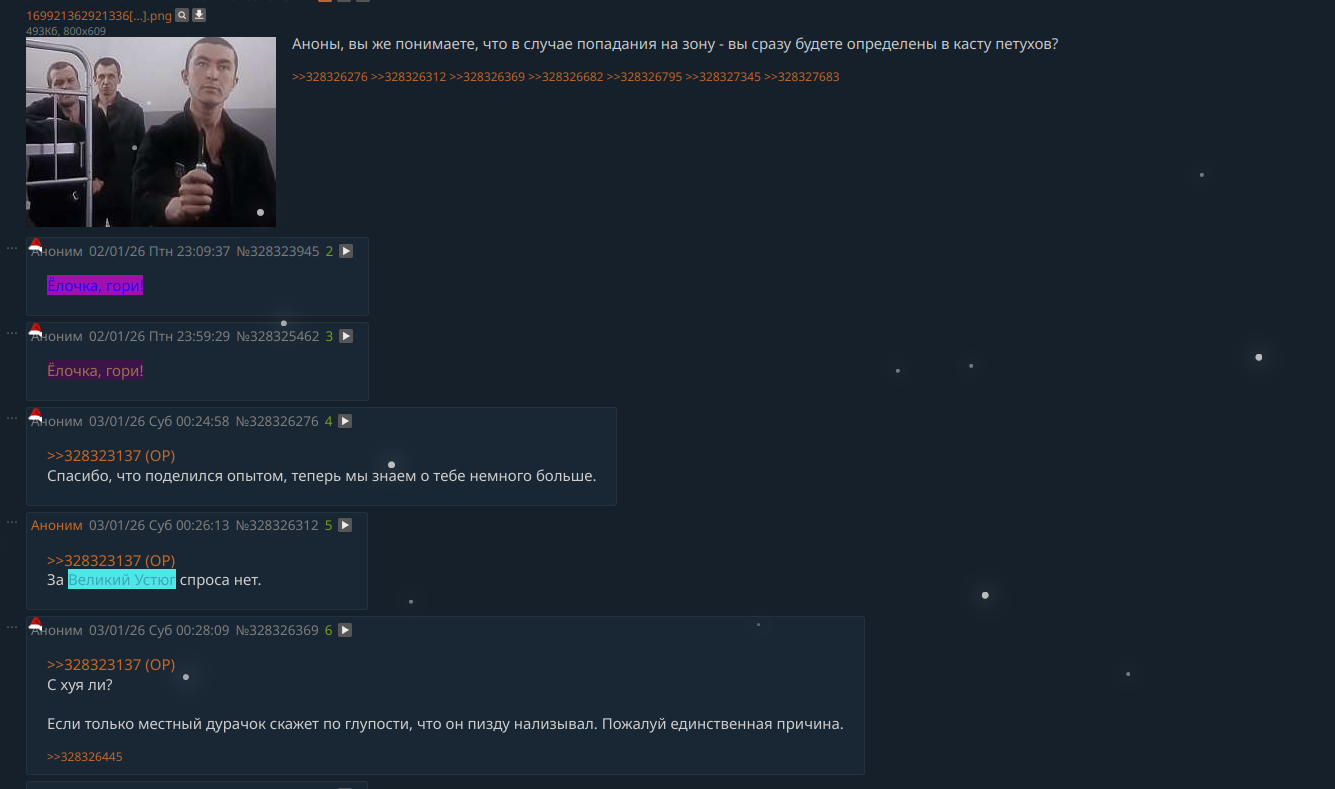
Task: Click the play arrow on post №328326312
Action: click(345, 525)
